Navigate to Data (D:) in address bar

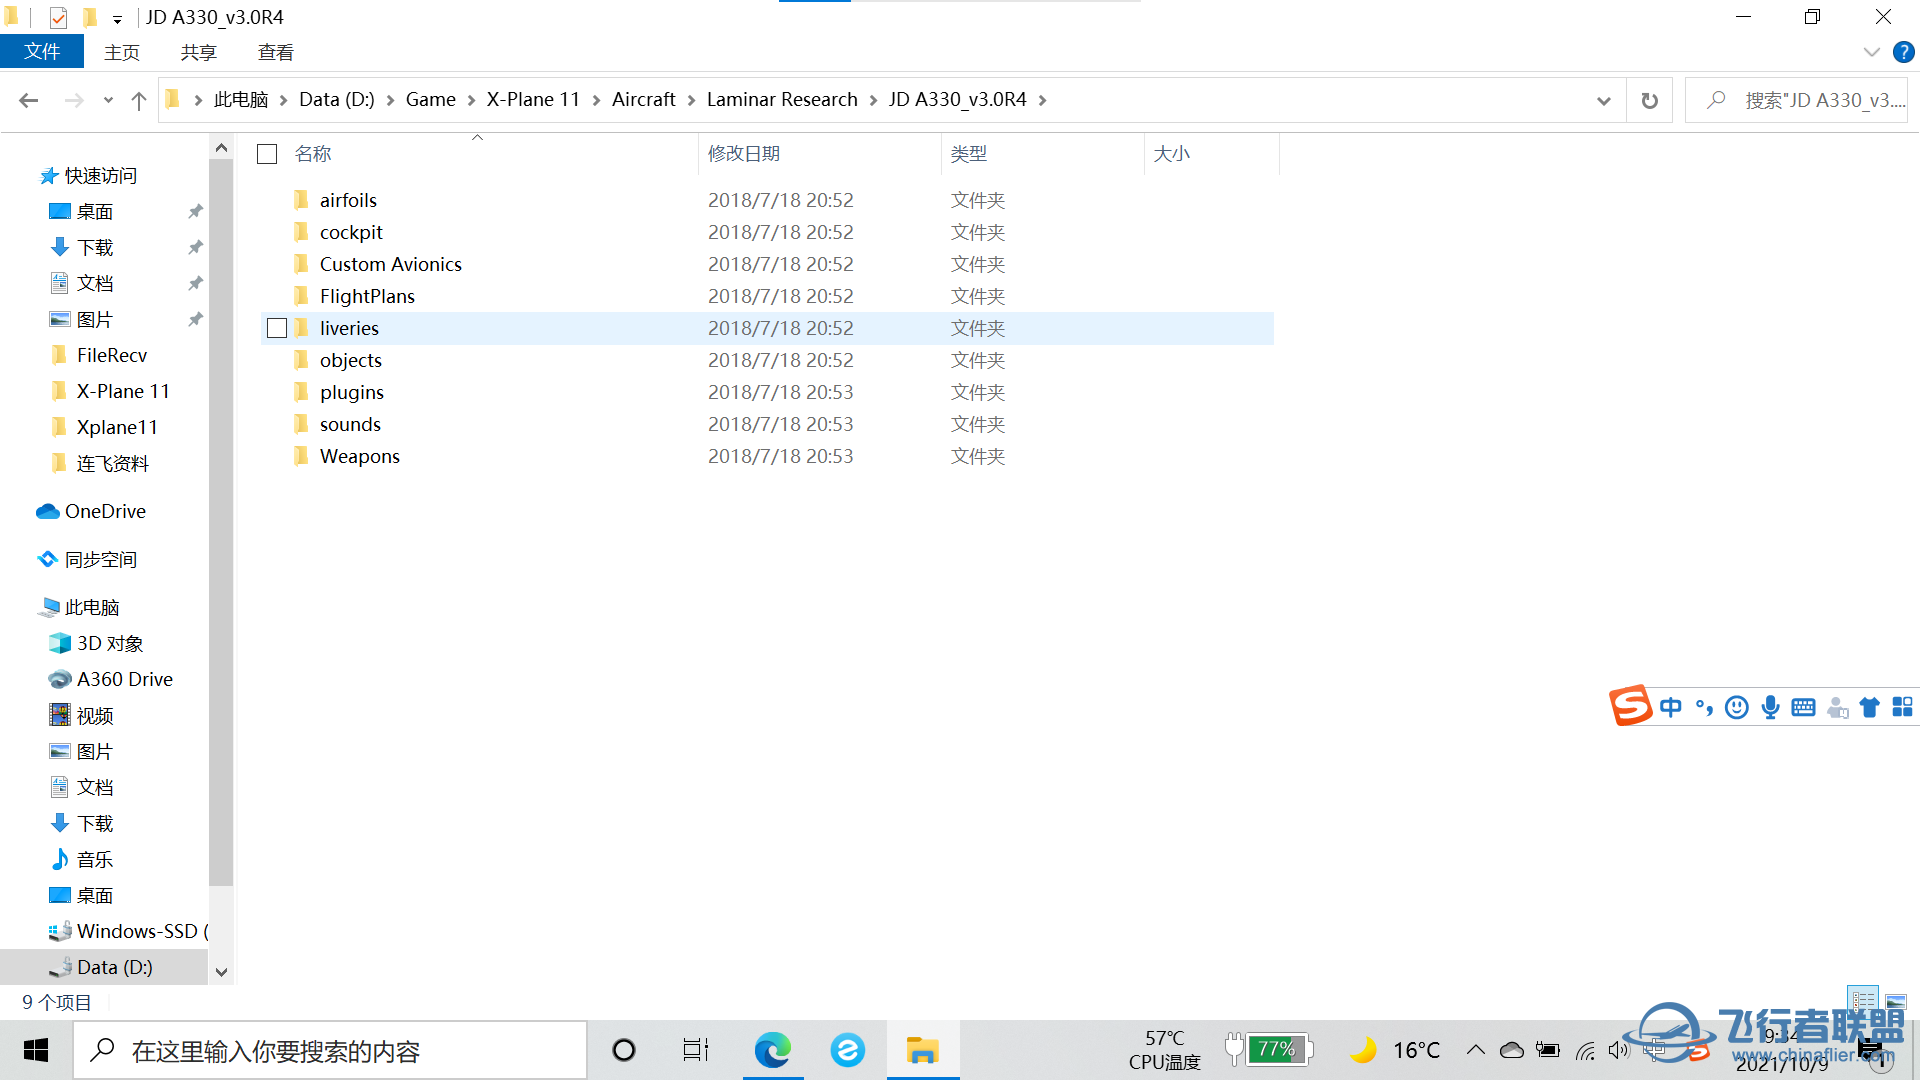pos(337,100)
